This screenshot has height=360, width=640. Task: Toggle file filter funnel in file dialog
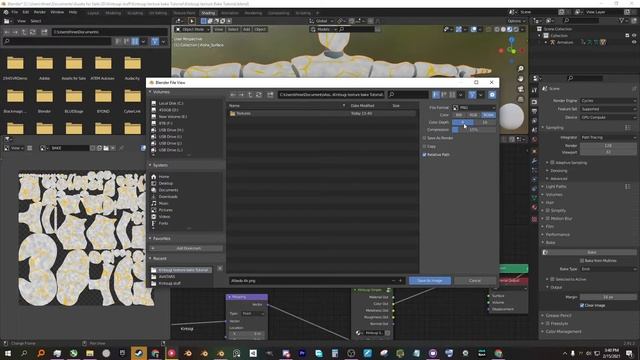point(472,95)
